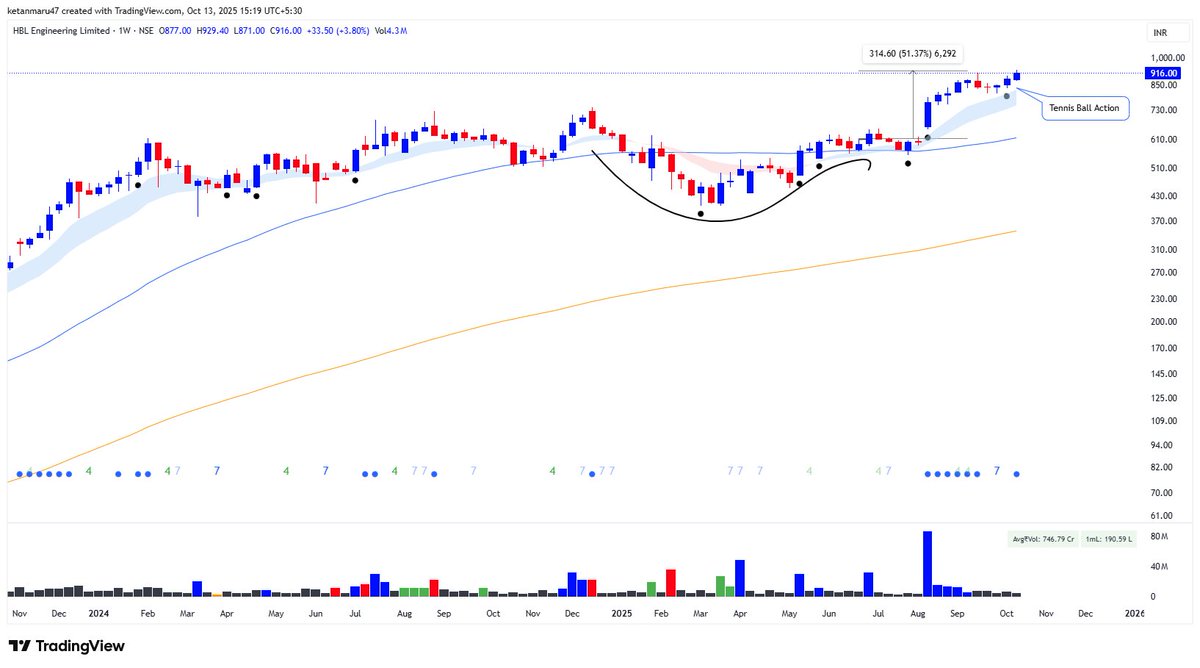Screen dimensions: 1200x668
Task: Click the 82.00 price axis label
Action: (x=1160, y=468)
